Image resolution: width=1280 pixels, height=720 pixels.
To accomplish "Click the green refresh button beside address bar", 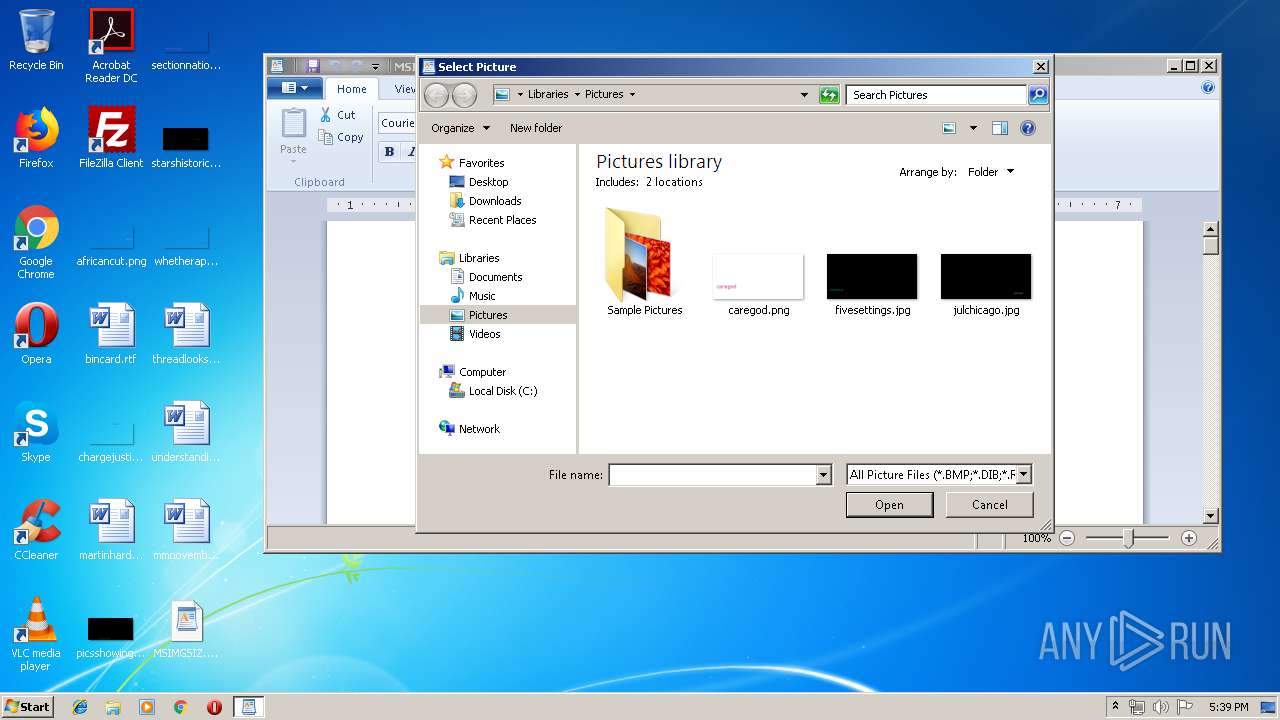I will click(x=829, y=95).
